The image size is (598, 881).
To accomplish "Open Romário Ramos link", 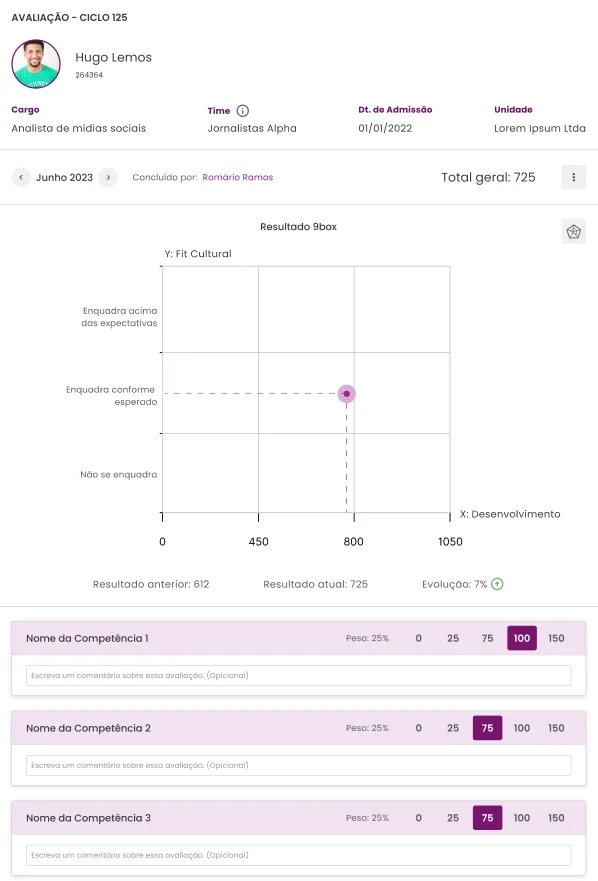I will (x=238, y=177).
